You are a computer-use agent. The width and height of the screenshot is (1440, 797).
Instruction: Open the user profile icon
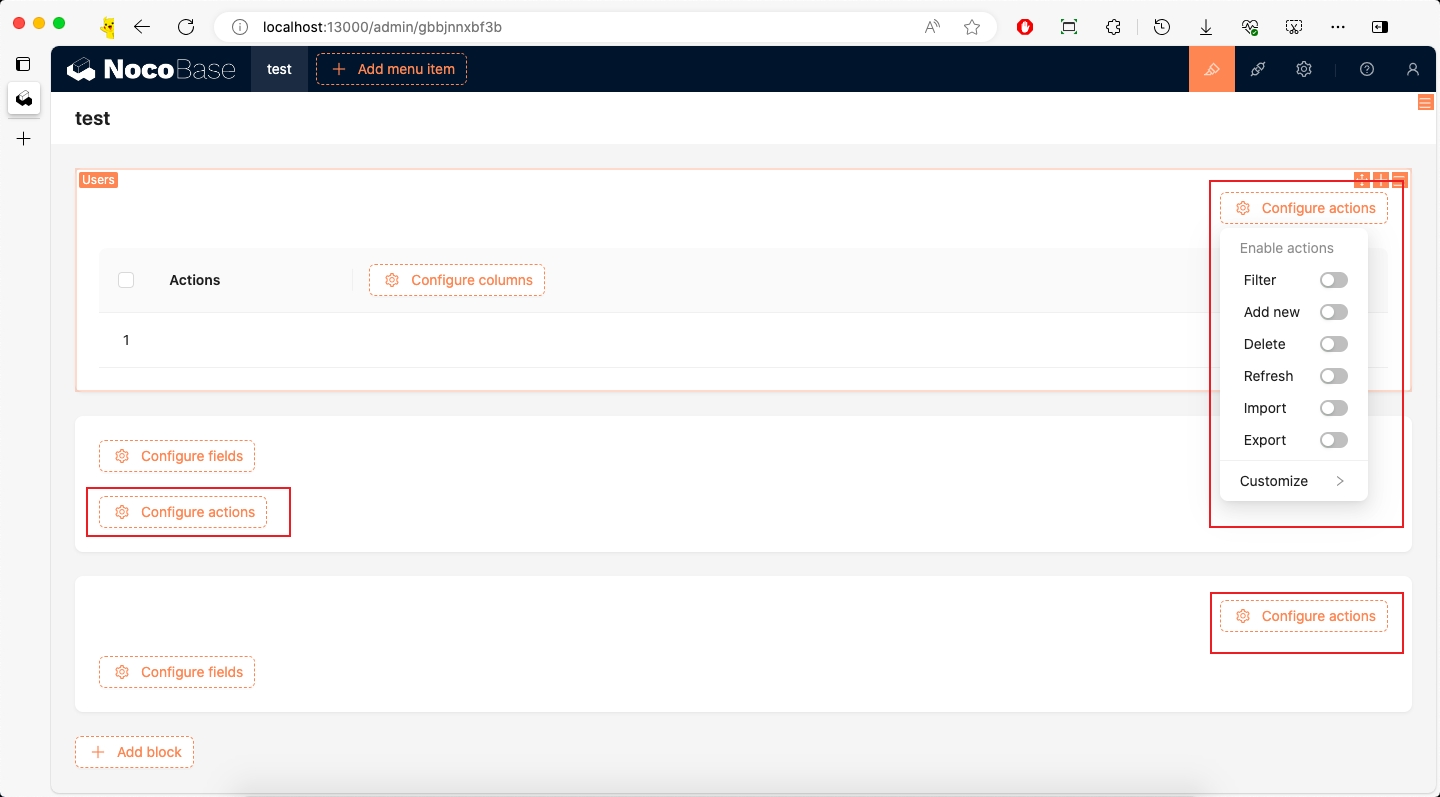pyautogui.click(x=1412, y=69)
